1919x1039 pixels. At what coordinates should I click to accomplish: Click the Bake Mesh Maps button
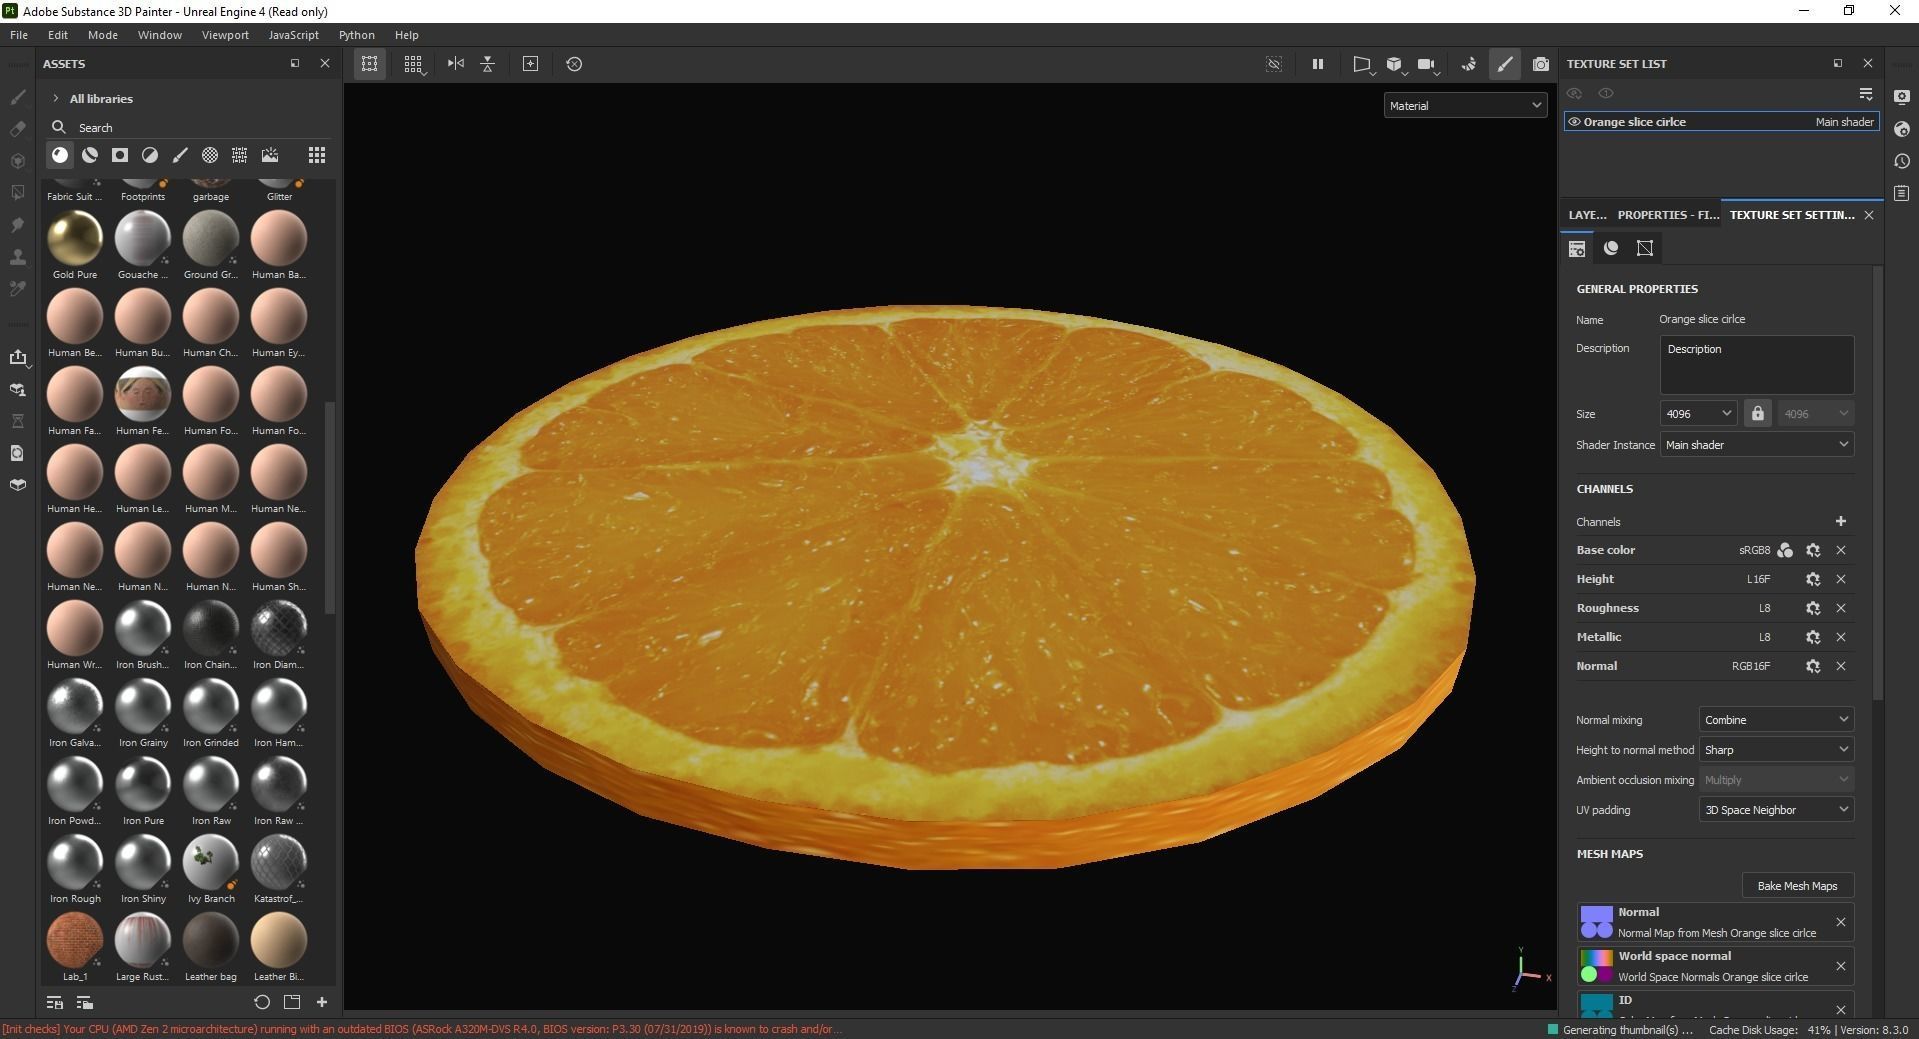[1797, 886]
